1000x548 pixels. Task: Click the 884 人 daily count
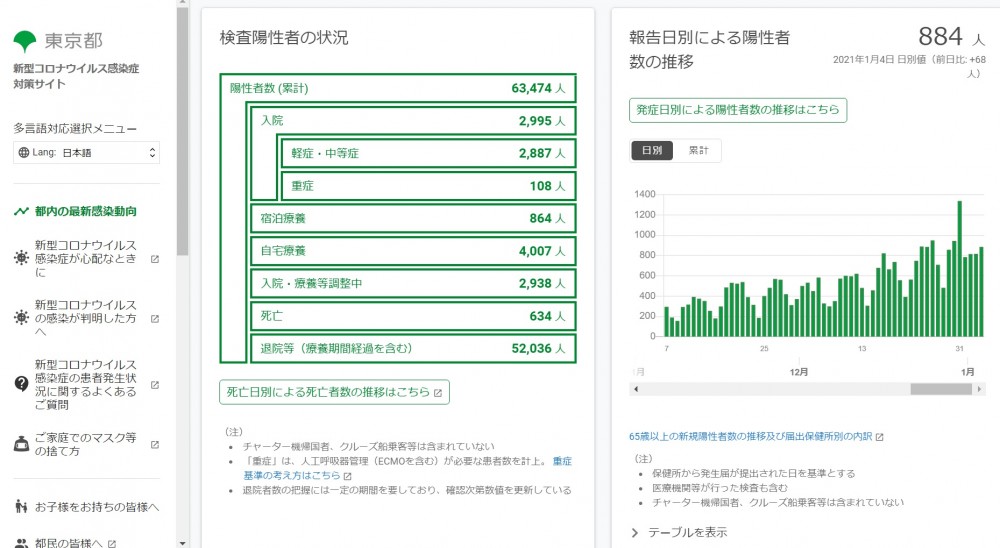coord(952,37)
